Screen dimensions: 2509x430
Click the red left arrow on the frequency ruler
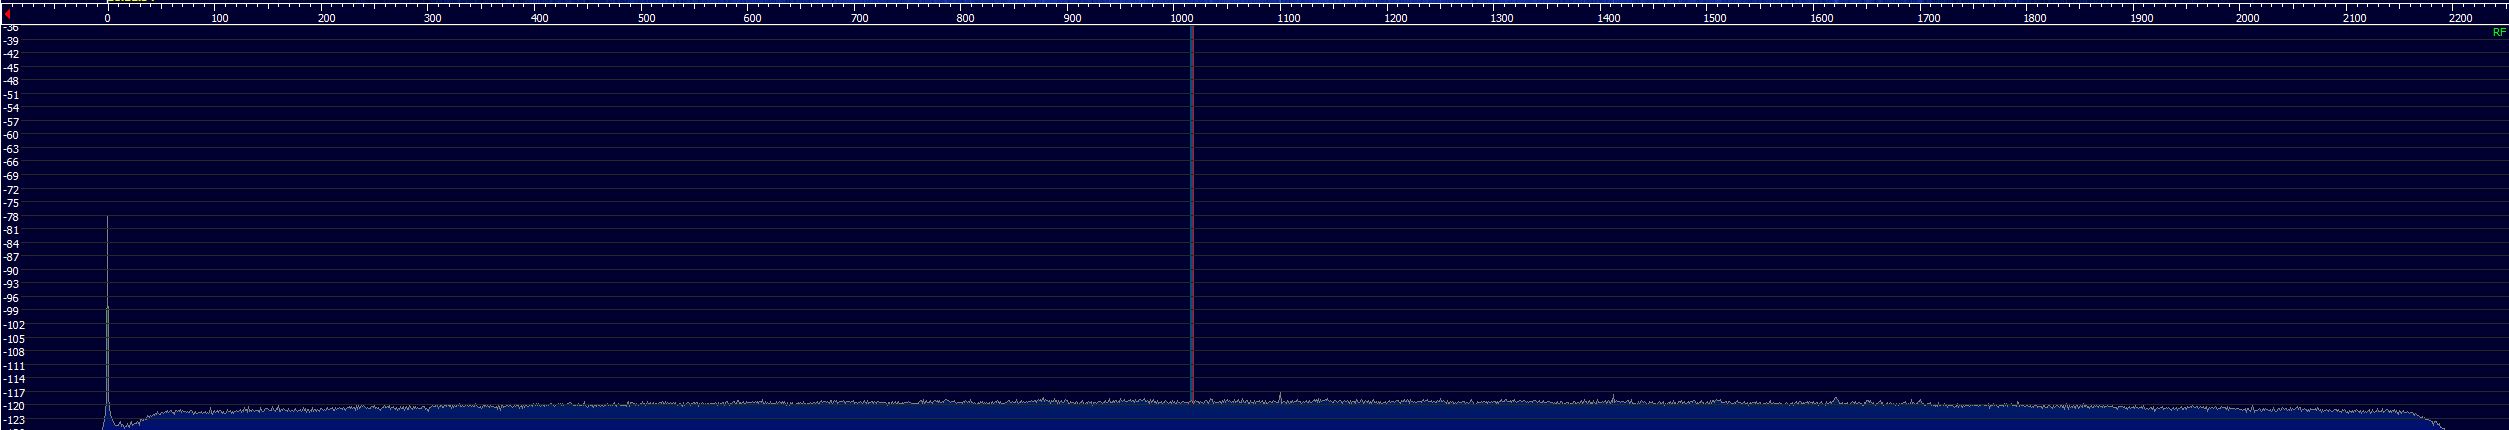[7, 14]
